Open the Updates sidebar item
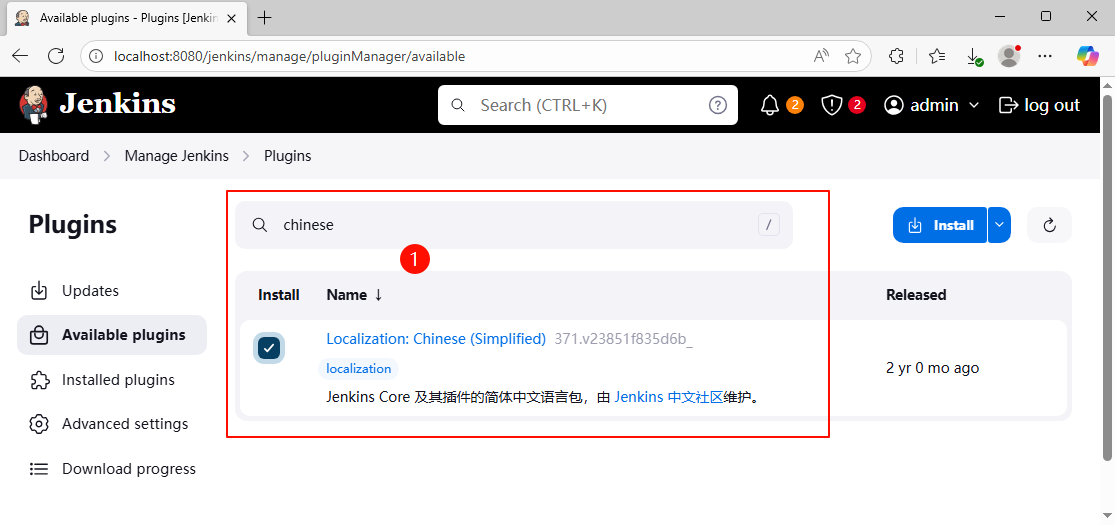The width and height of the screenshot is (1115, 525). point(112,291)
